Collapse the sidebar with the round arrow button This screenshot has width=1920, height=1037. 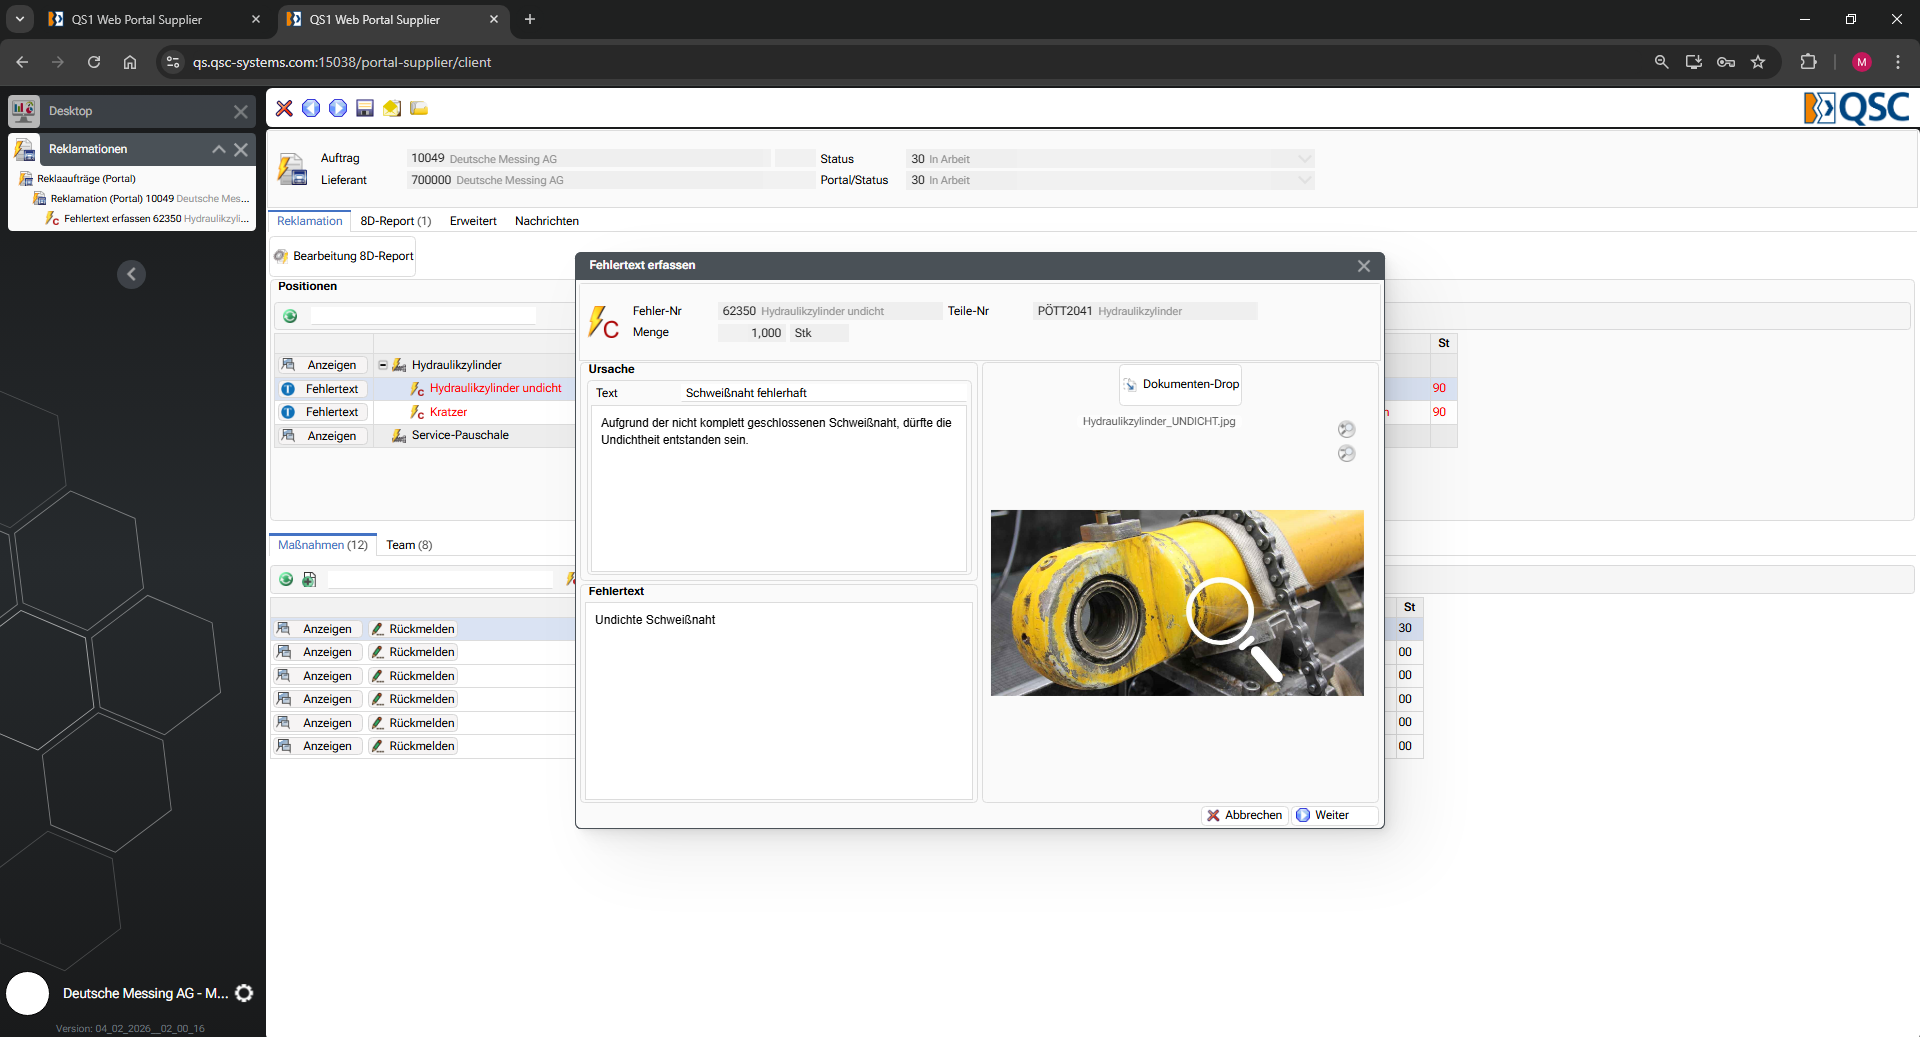point(131,274)
